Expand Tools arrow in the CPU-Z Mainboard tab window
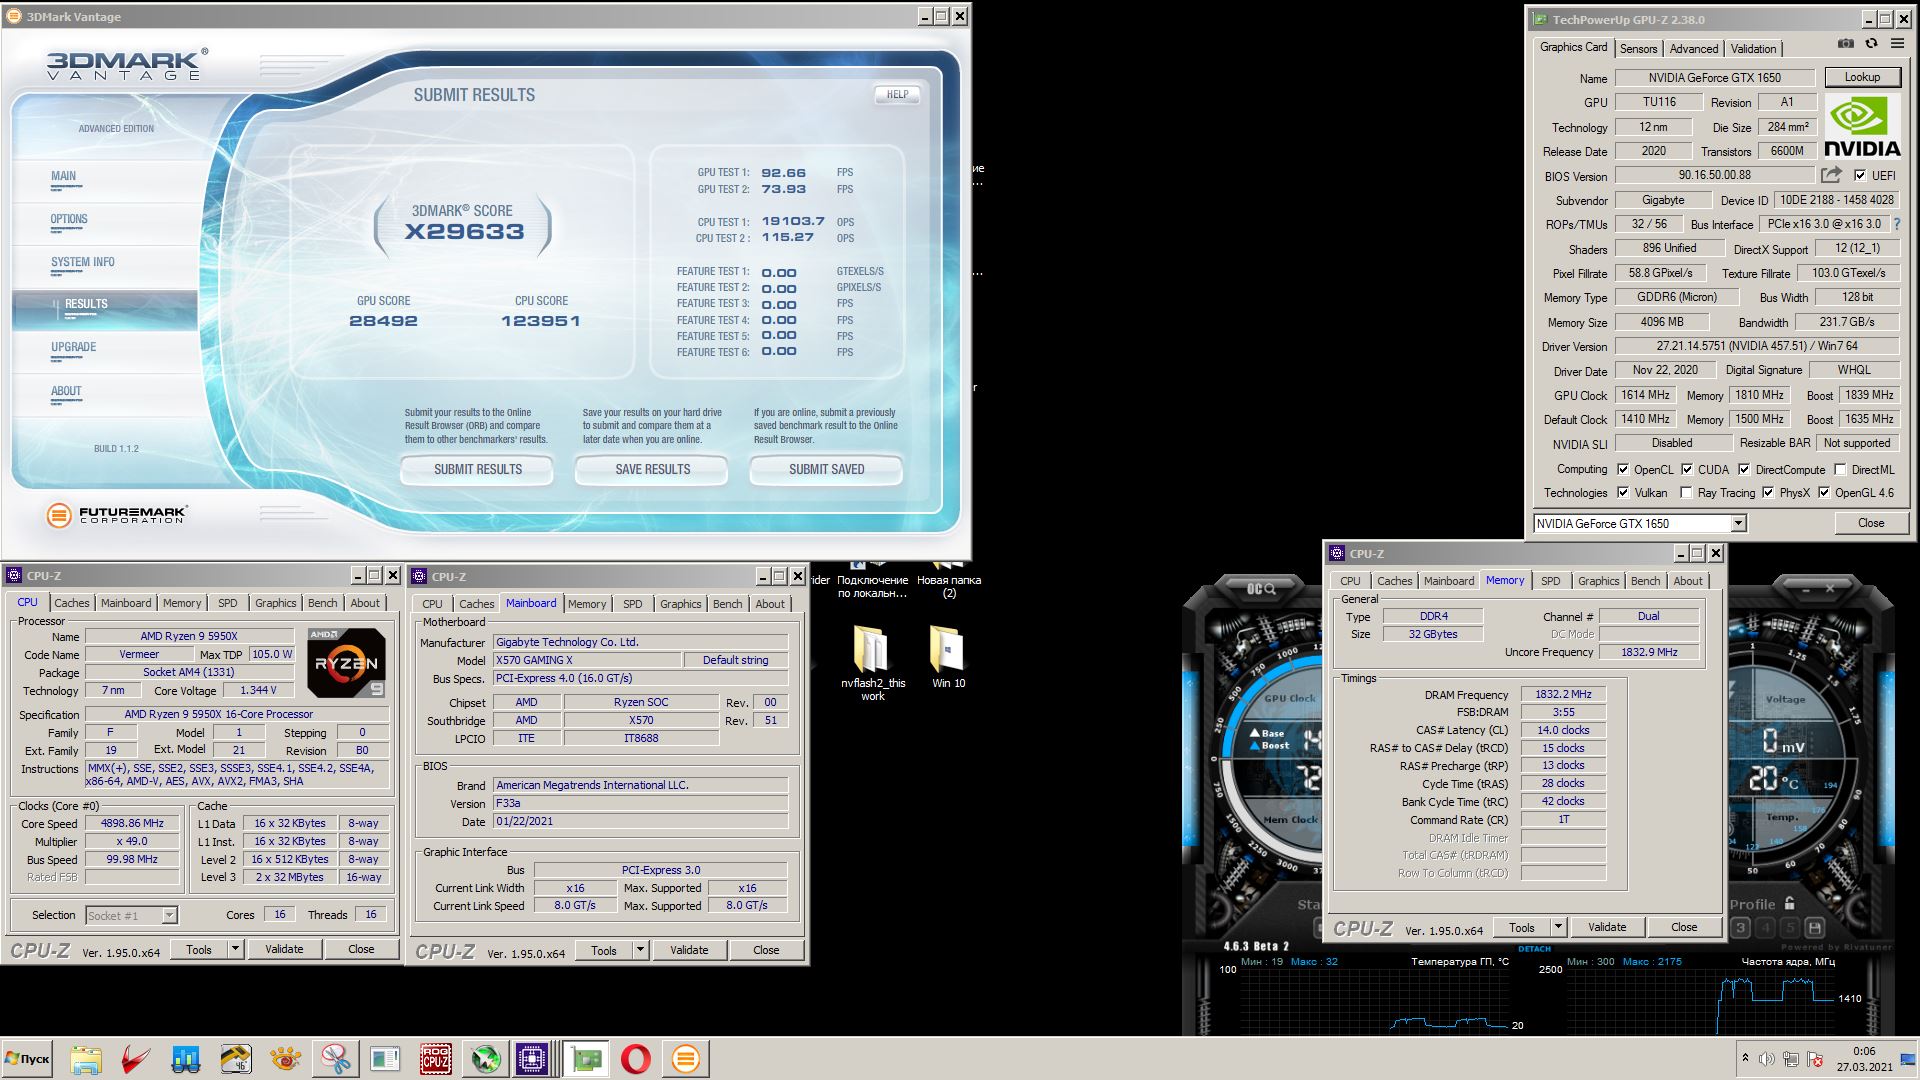Image resolution: width=1920 pixels, height=1080 pixels. tap(640, 950)
